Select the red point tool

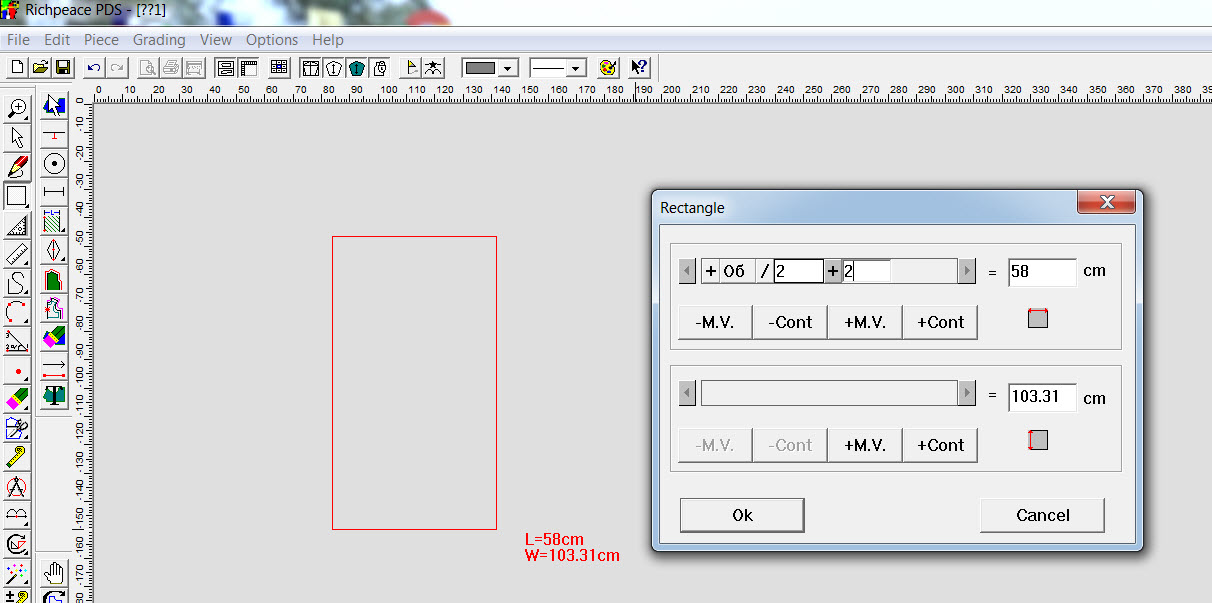[x=17, y=371]
